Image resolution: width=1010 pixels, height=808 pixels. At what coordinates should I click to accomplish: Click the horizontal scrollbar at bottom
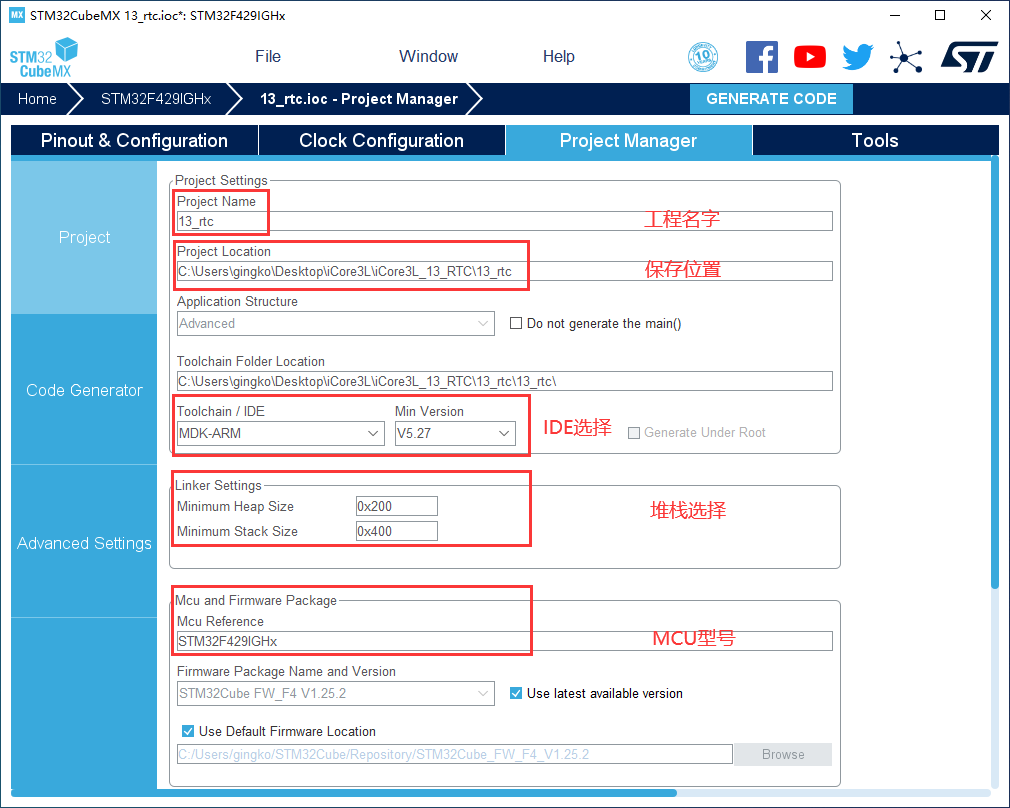tap(344, 793)
